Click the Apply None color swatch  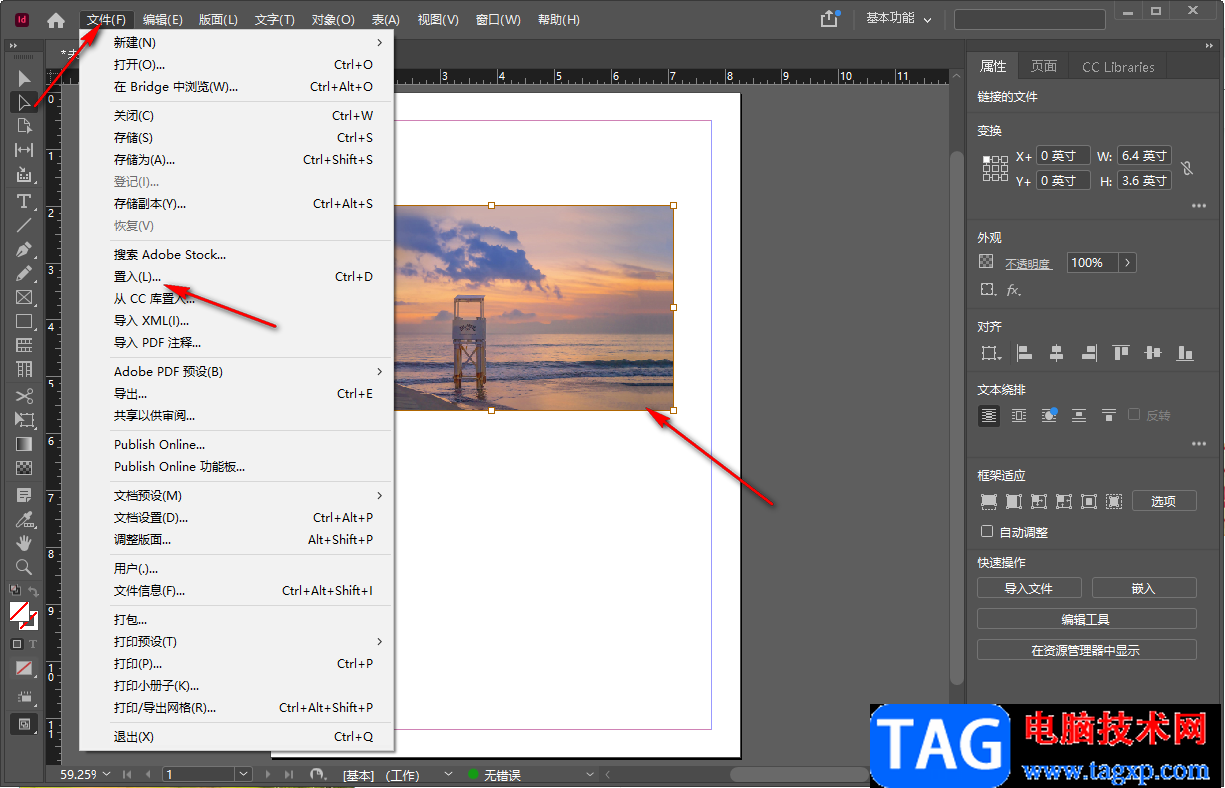click(x=24, y=668)
